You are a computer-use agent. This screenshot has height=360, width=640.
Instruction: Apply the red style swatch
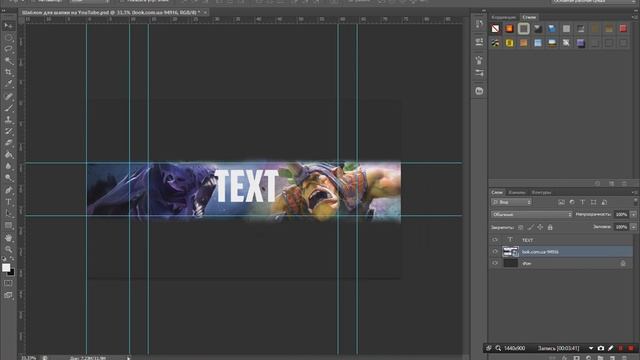[623, 28]
